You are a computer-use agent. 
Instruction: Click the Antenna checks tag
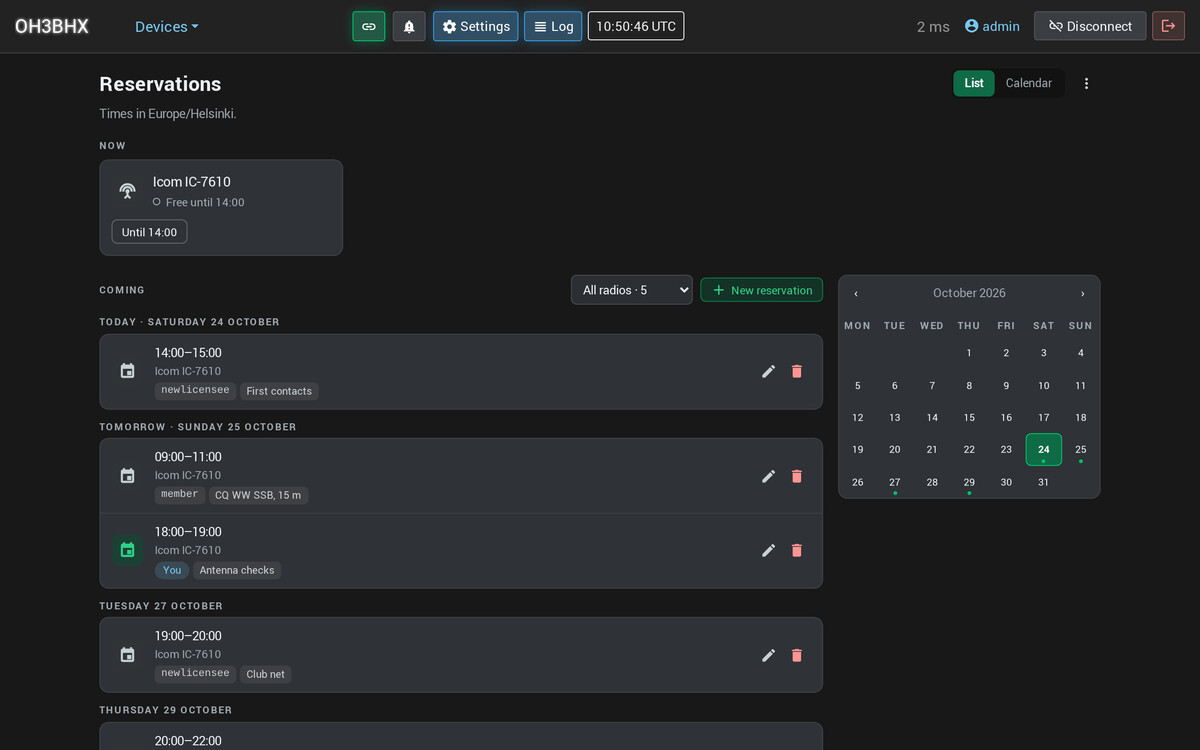click(237, 570)
